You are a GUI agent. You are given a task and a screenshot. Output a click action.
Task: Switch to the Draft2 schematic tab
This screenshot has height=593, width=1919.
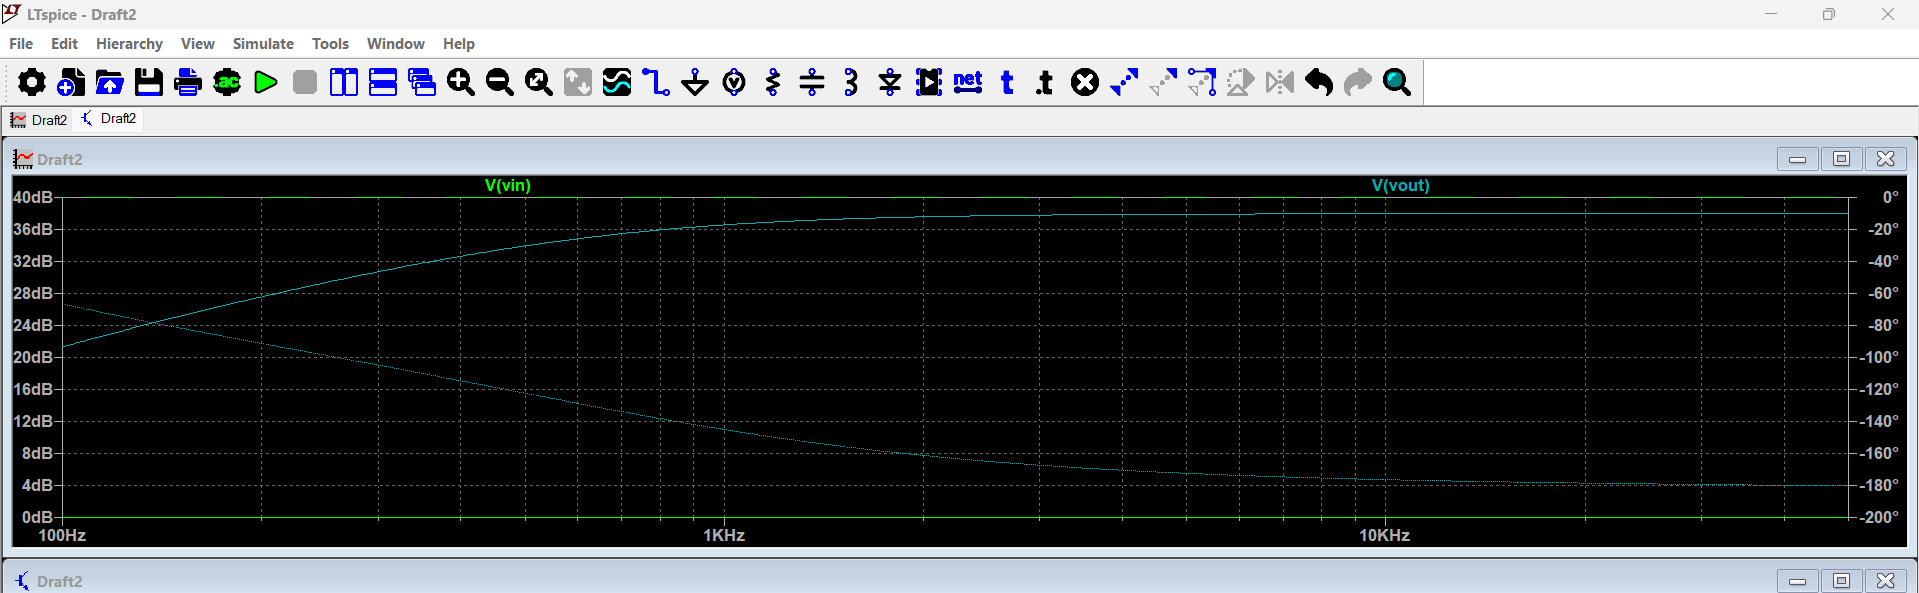click(108, 119)
